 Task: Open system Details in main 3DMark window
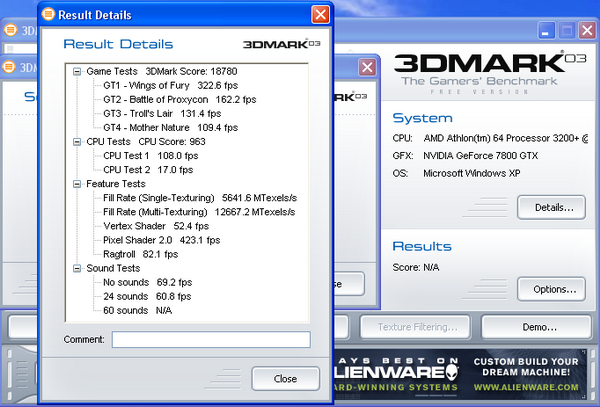coord(551,208)
